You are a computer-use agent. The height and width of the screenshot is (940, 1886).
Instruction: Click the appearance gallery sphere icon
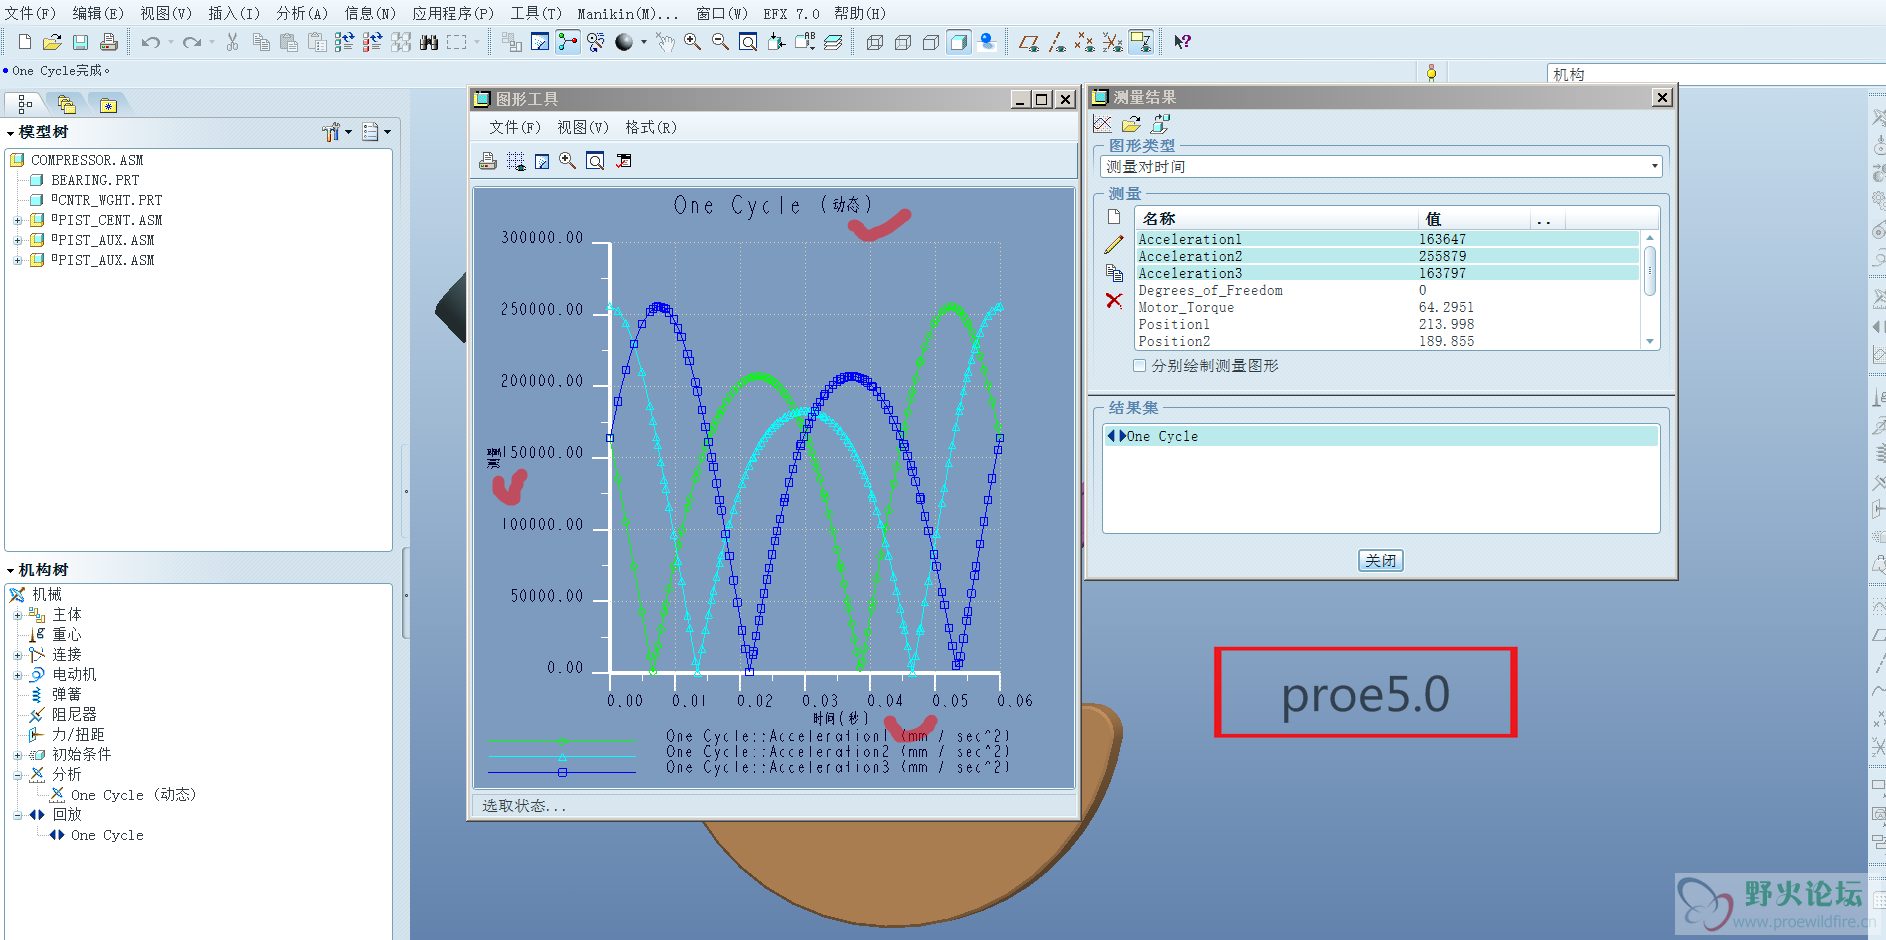pos(624,42)
